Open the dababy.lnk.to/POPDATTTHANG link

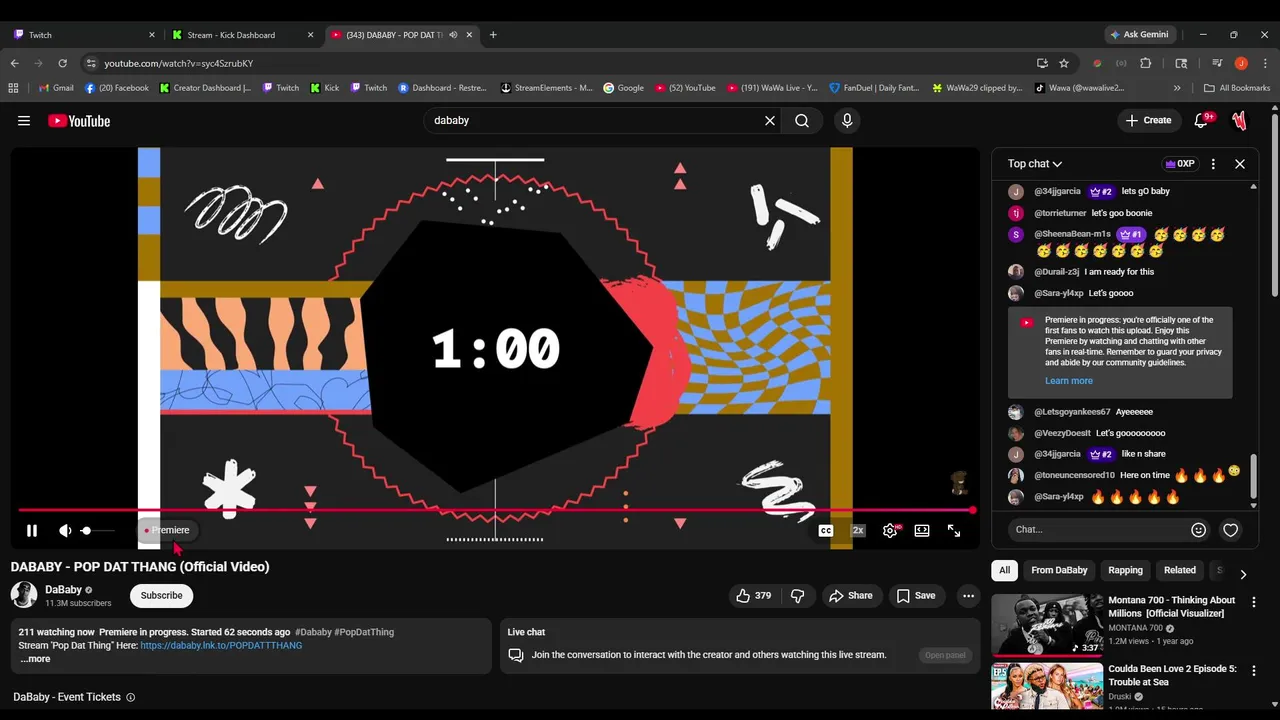[221, 646]
